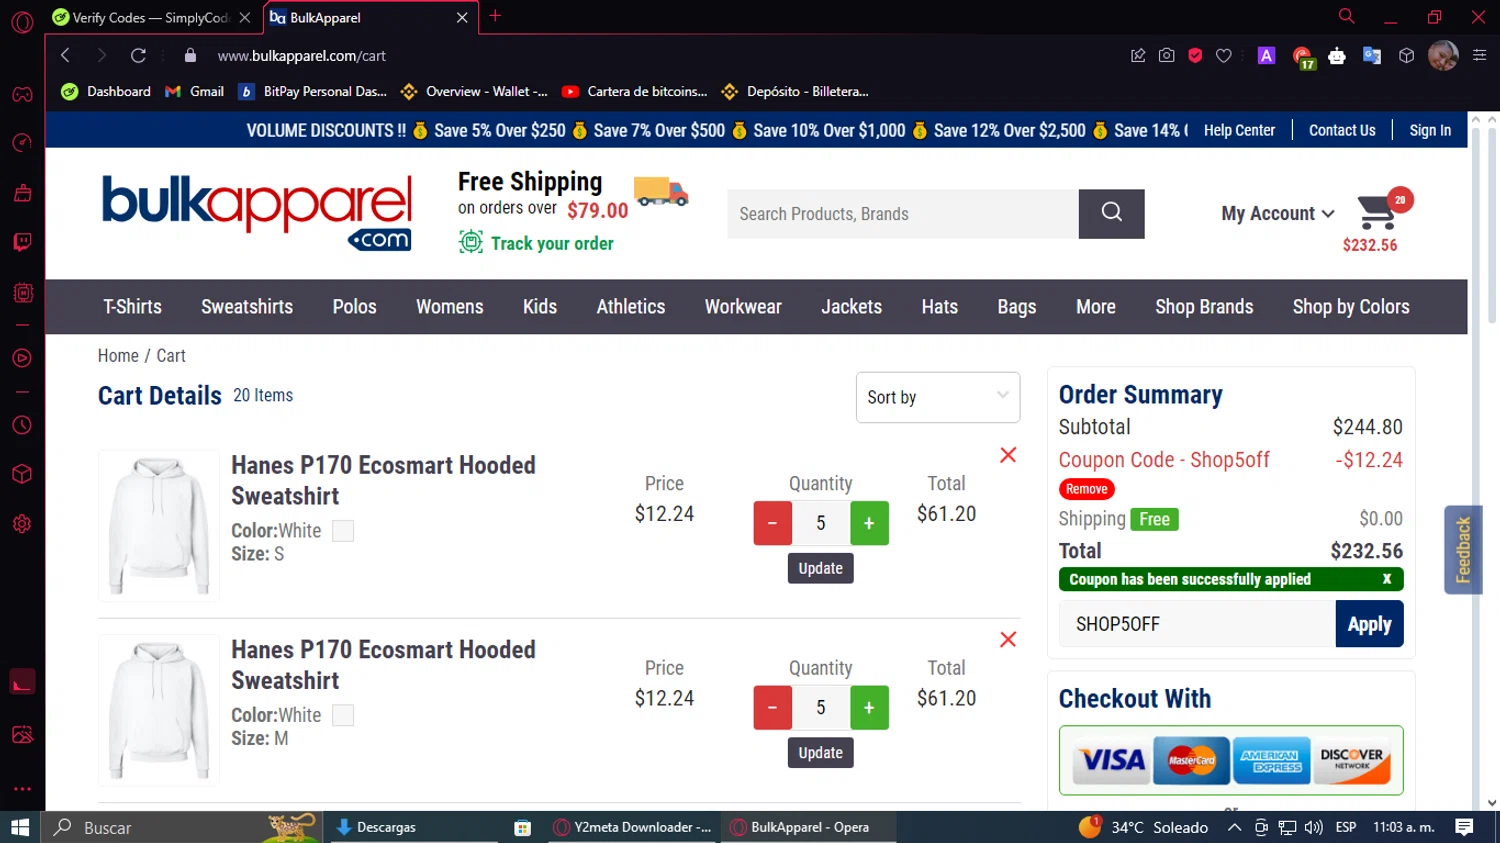Open Help Center link
The height and width of the screenshot is (843, 1500).
pos(1239,130)
